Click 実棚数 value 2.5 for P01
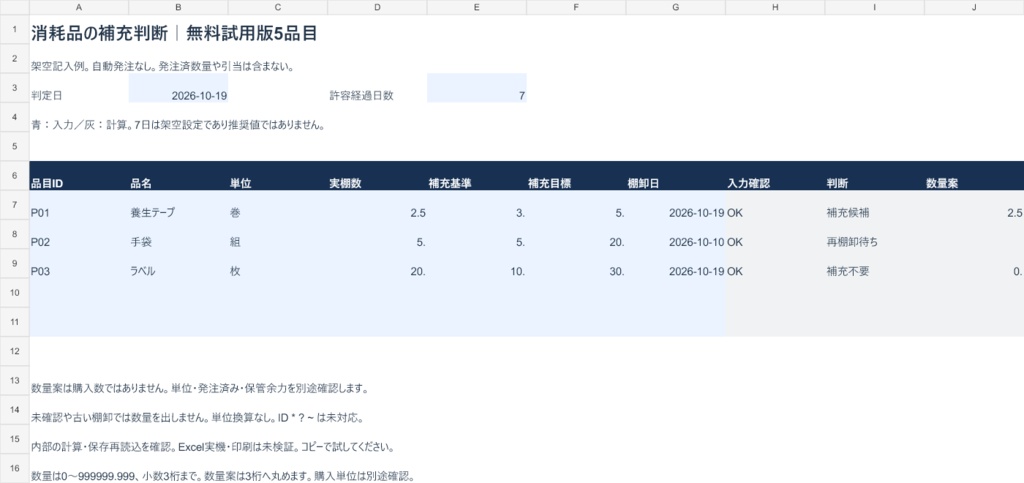This screenshot has width=1024, height=483. click(x=377, y=205)
